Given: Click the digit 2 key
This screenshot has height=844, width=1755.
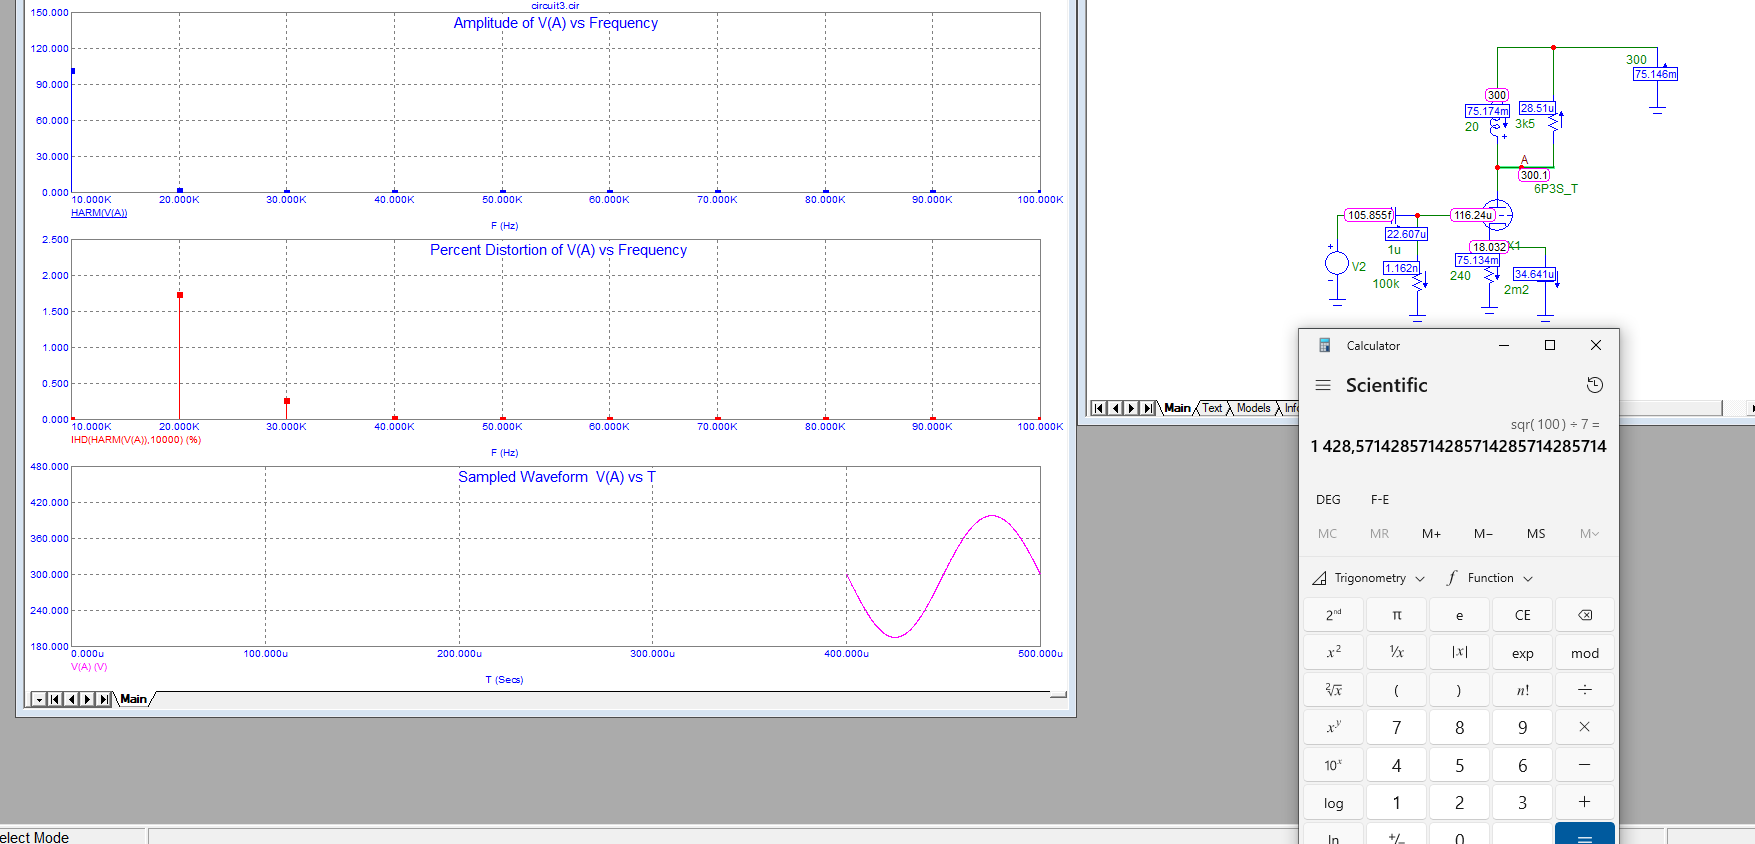Looking at the screenshot, I should point(1460,803).
